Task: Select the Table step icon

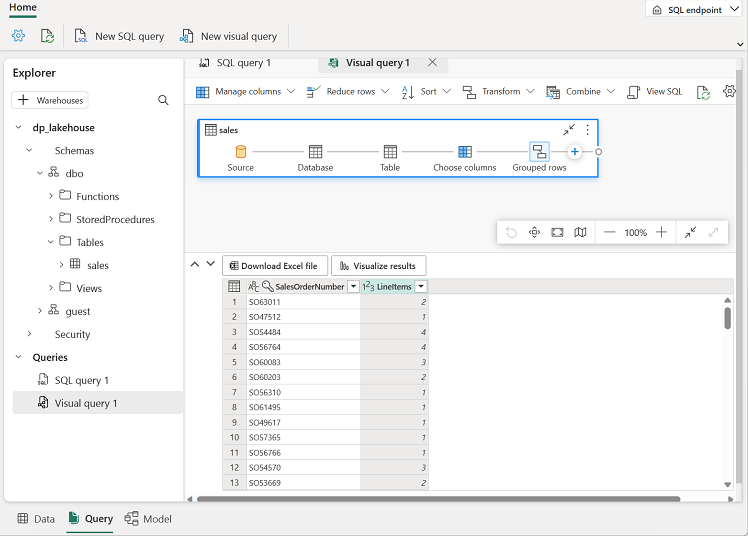Action: pyautogui.click(x=390, y=152)
